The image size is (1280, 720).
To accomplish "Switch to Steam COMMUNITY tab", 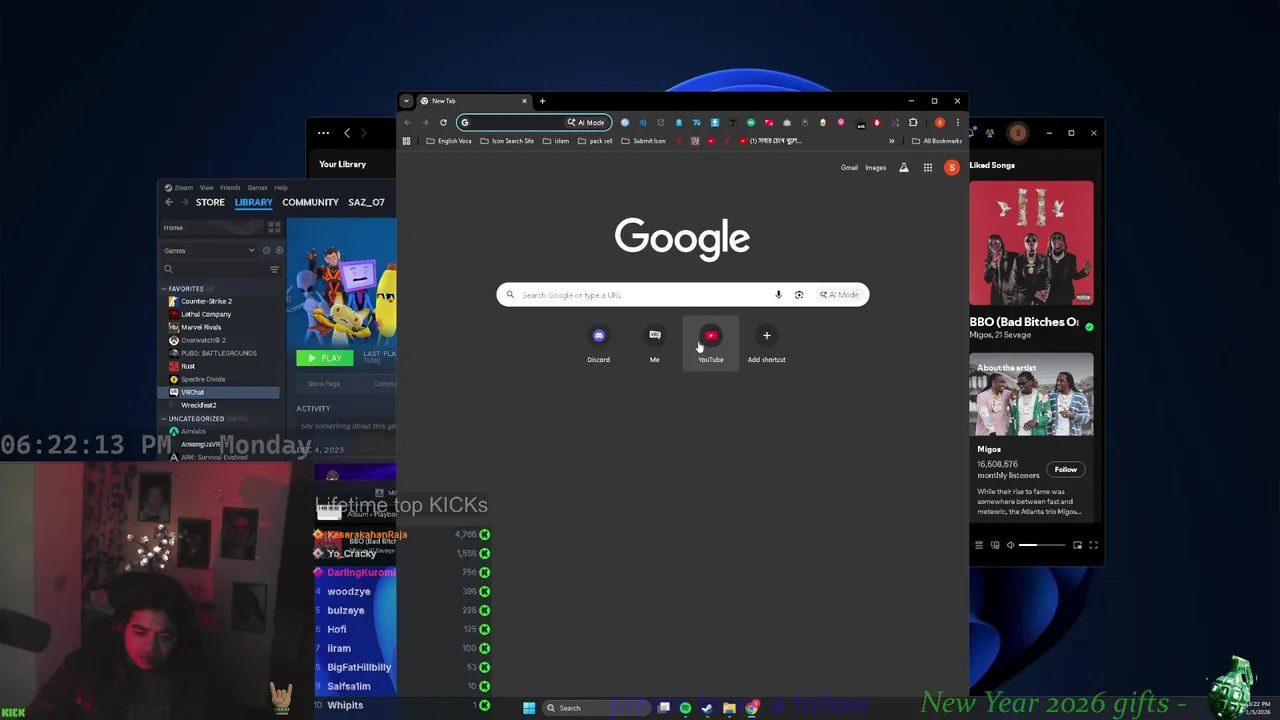I will (310, 202).
